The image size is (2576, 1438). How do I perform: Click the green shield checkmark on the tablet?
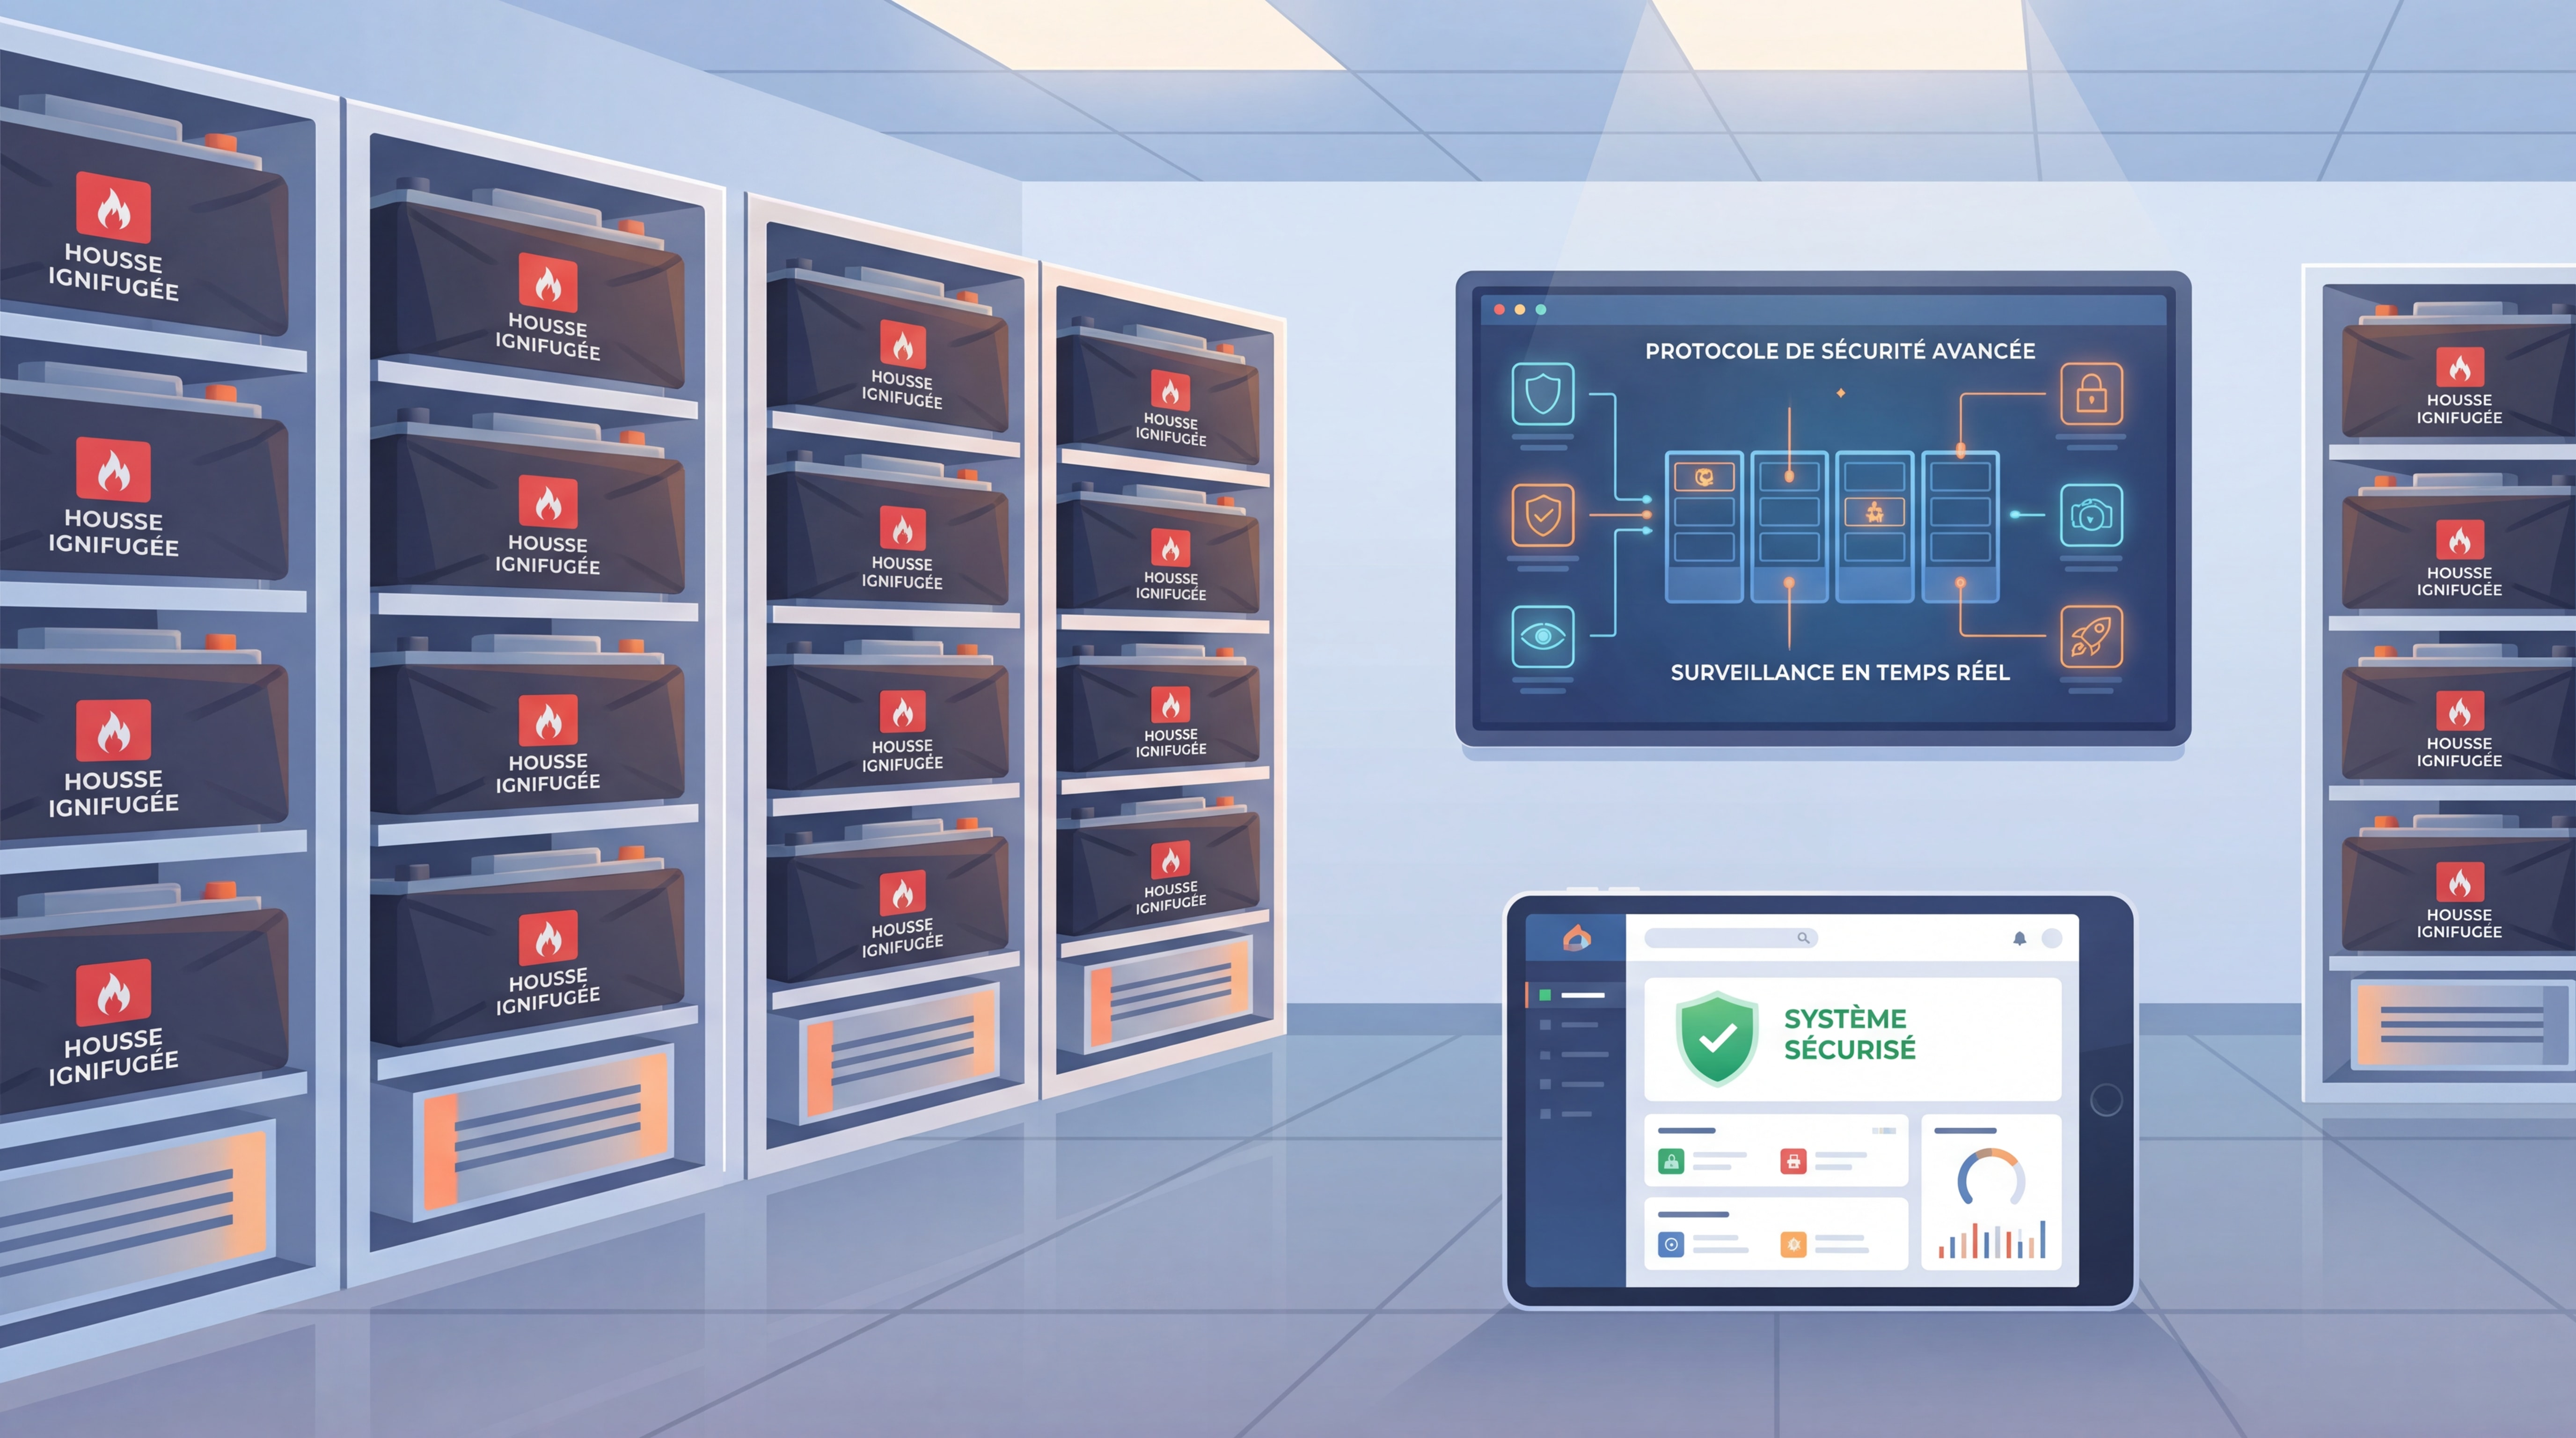[x=1717, y=1039]
